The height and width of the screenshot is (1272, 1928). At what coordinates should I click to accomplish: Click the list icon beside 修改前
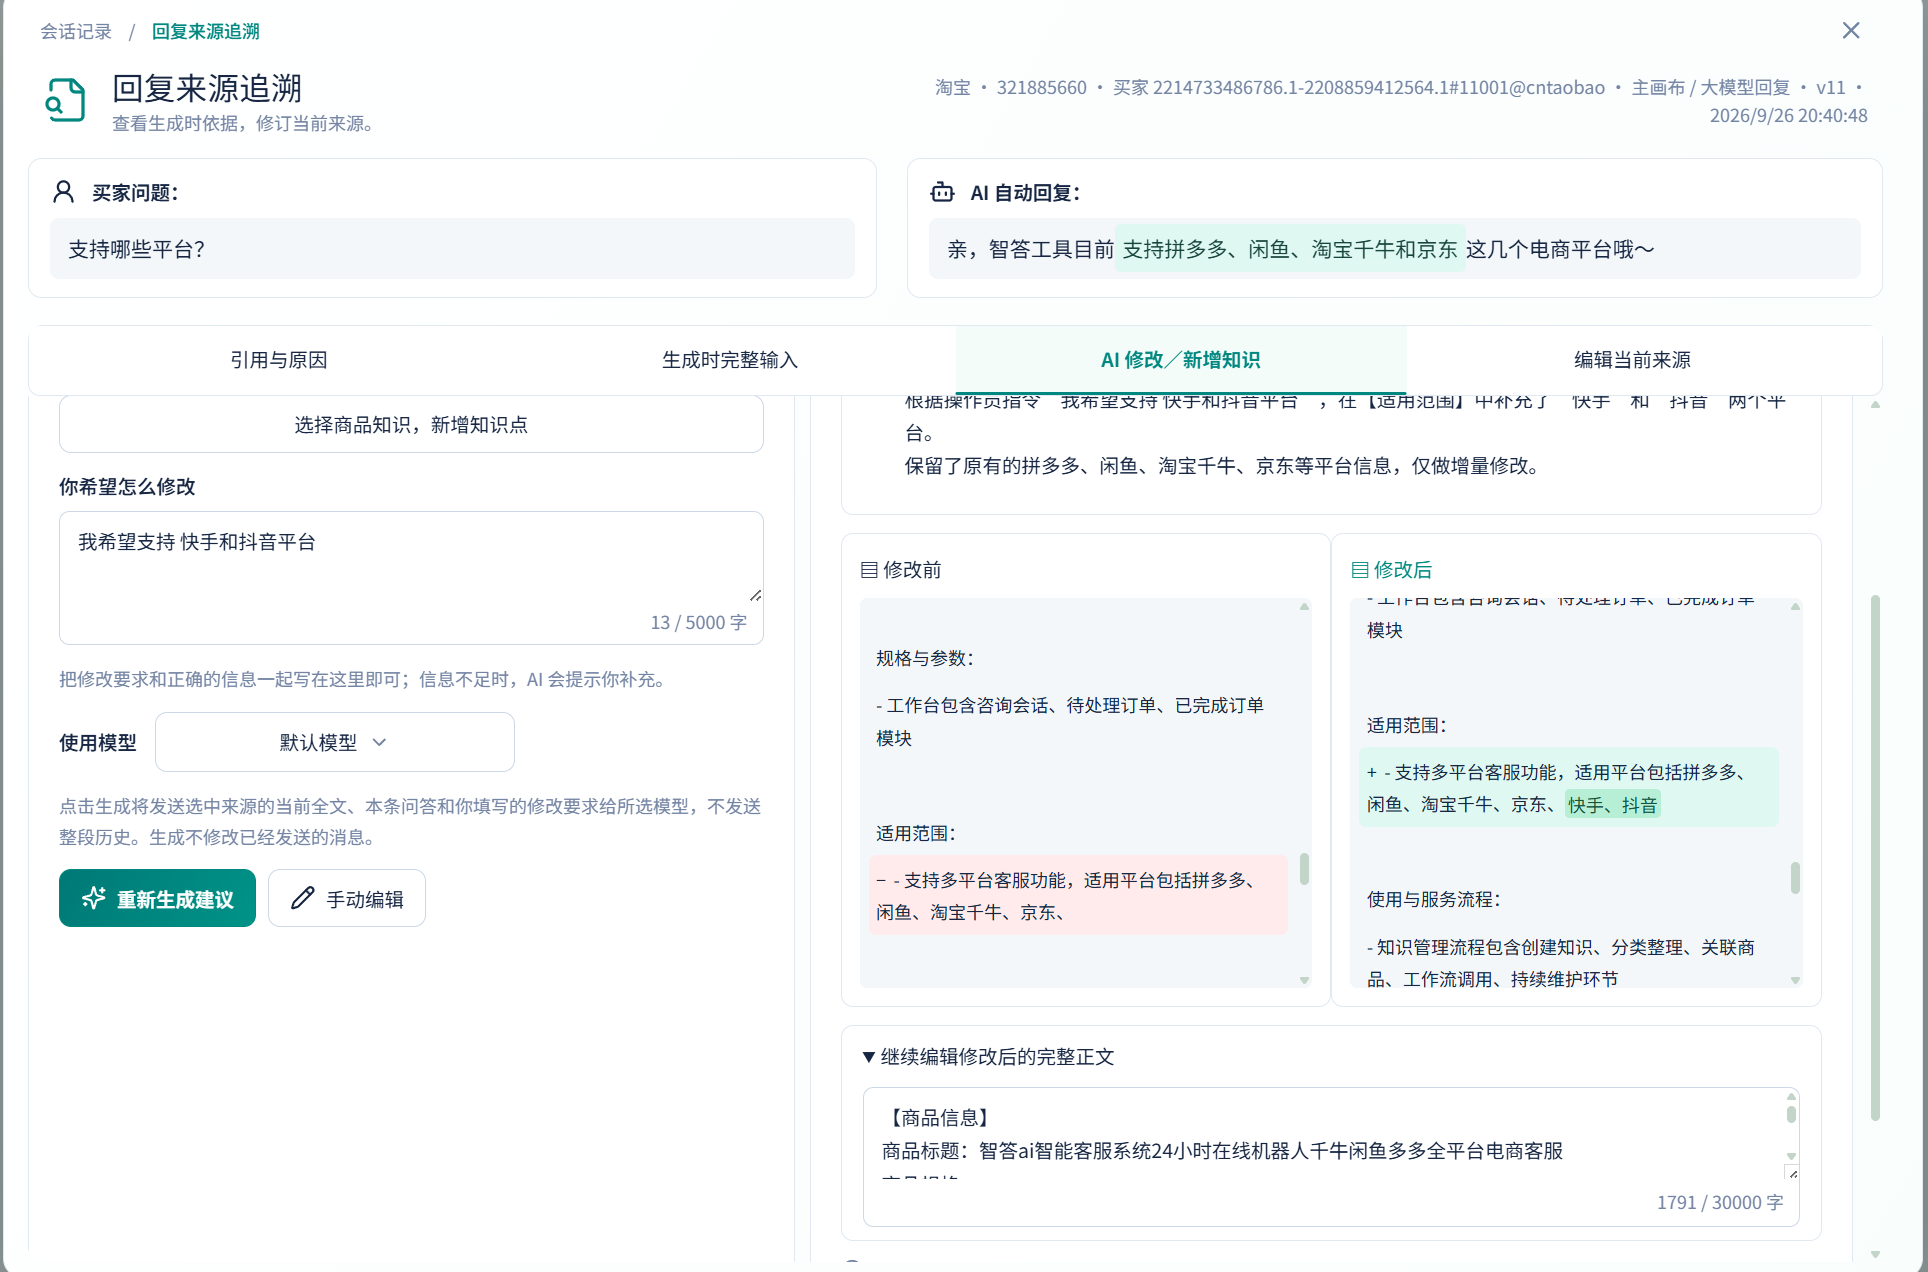pyautogui.click(x=869, y=570)
